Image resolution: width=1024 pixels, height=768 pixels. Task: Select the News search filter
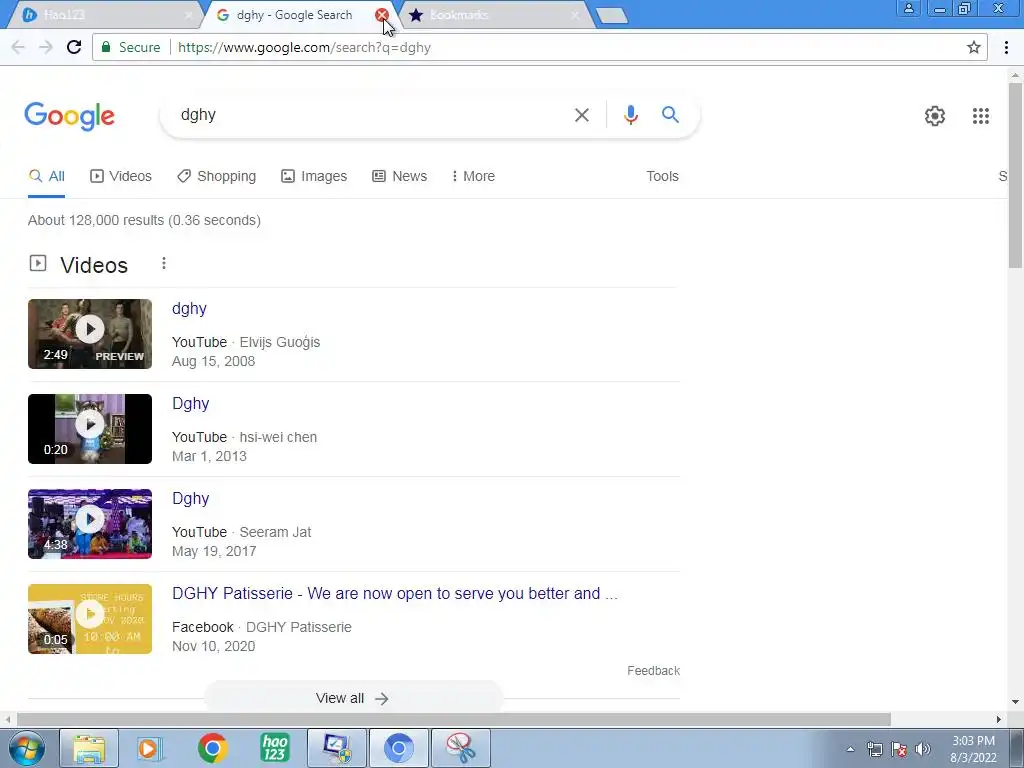click(x=400, y=176)
